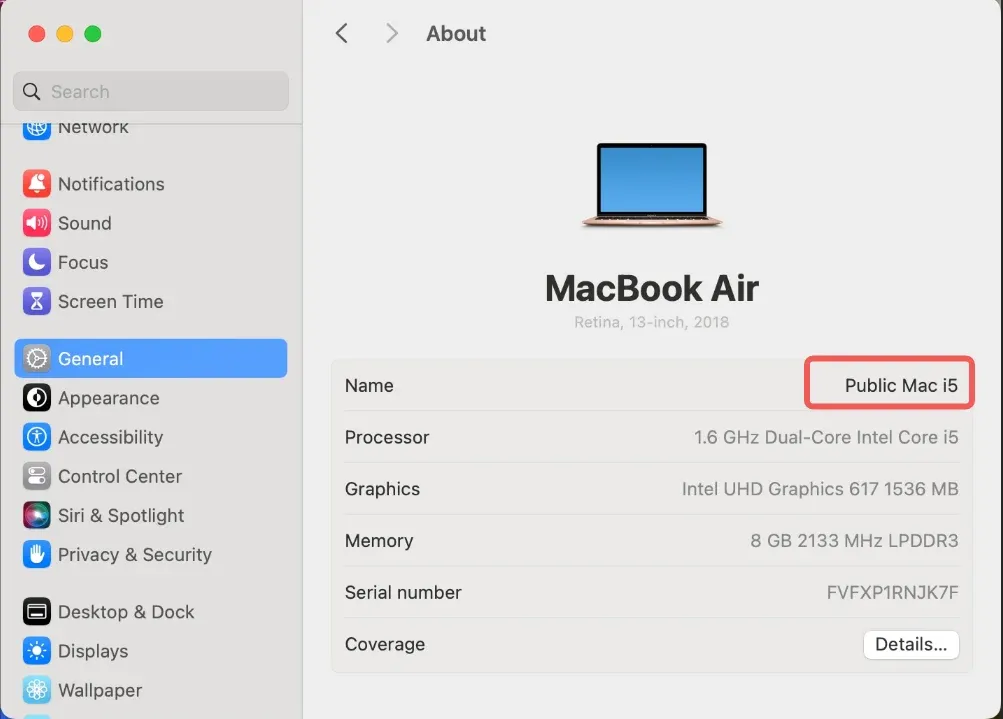Click the Accessibility icon

point(36,437)
